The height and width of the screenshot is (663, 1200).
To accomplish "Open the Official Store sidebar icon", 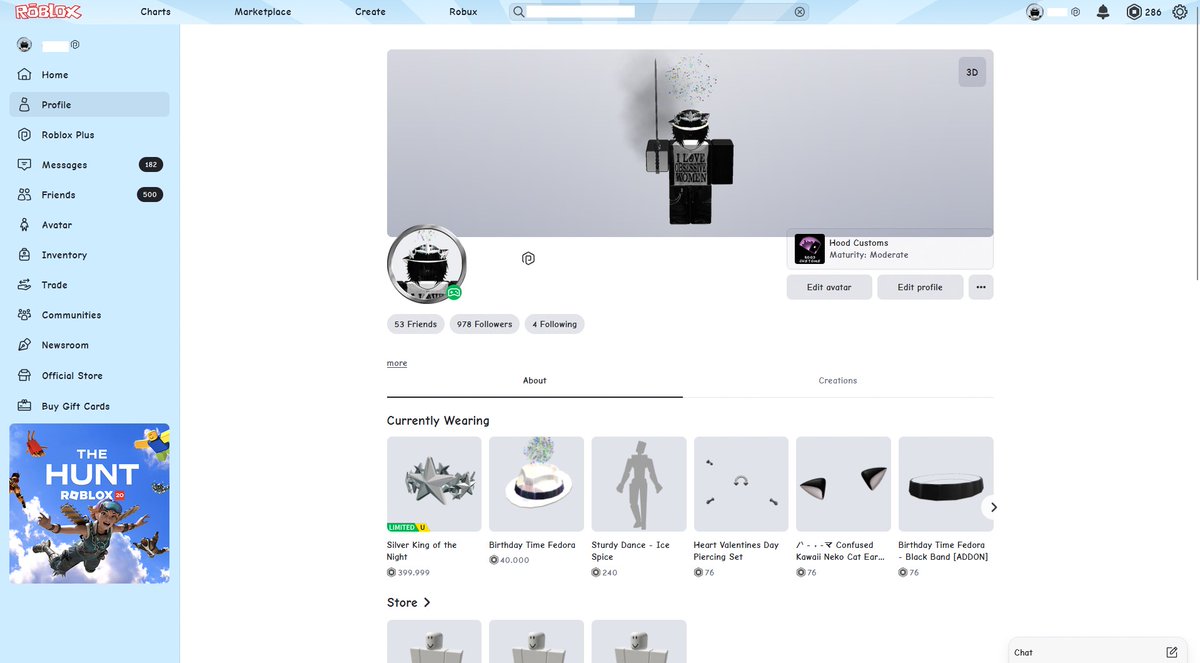I will (24, 376).
